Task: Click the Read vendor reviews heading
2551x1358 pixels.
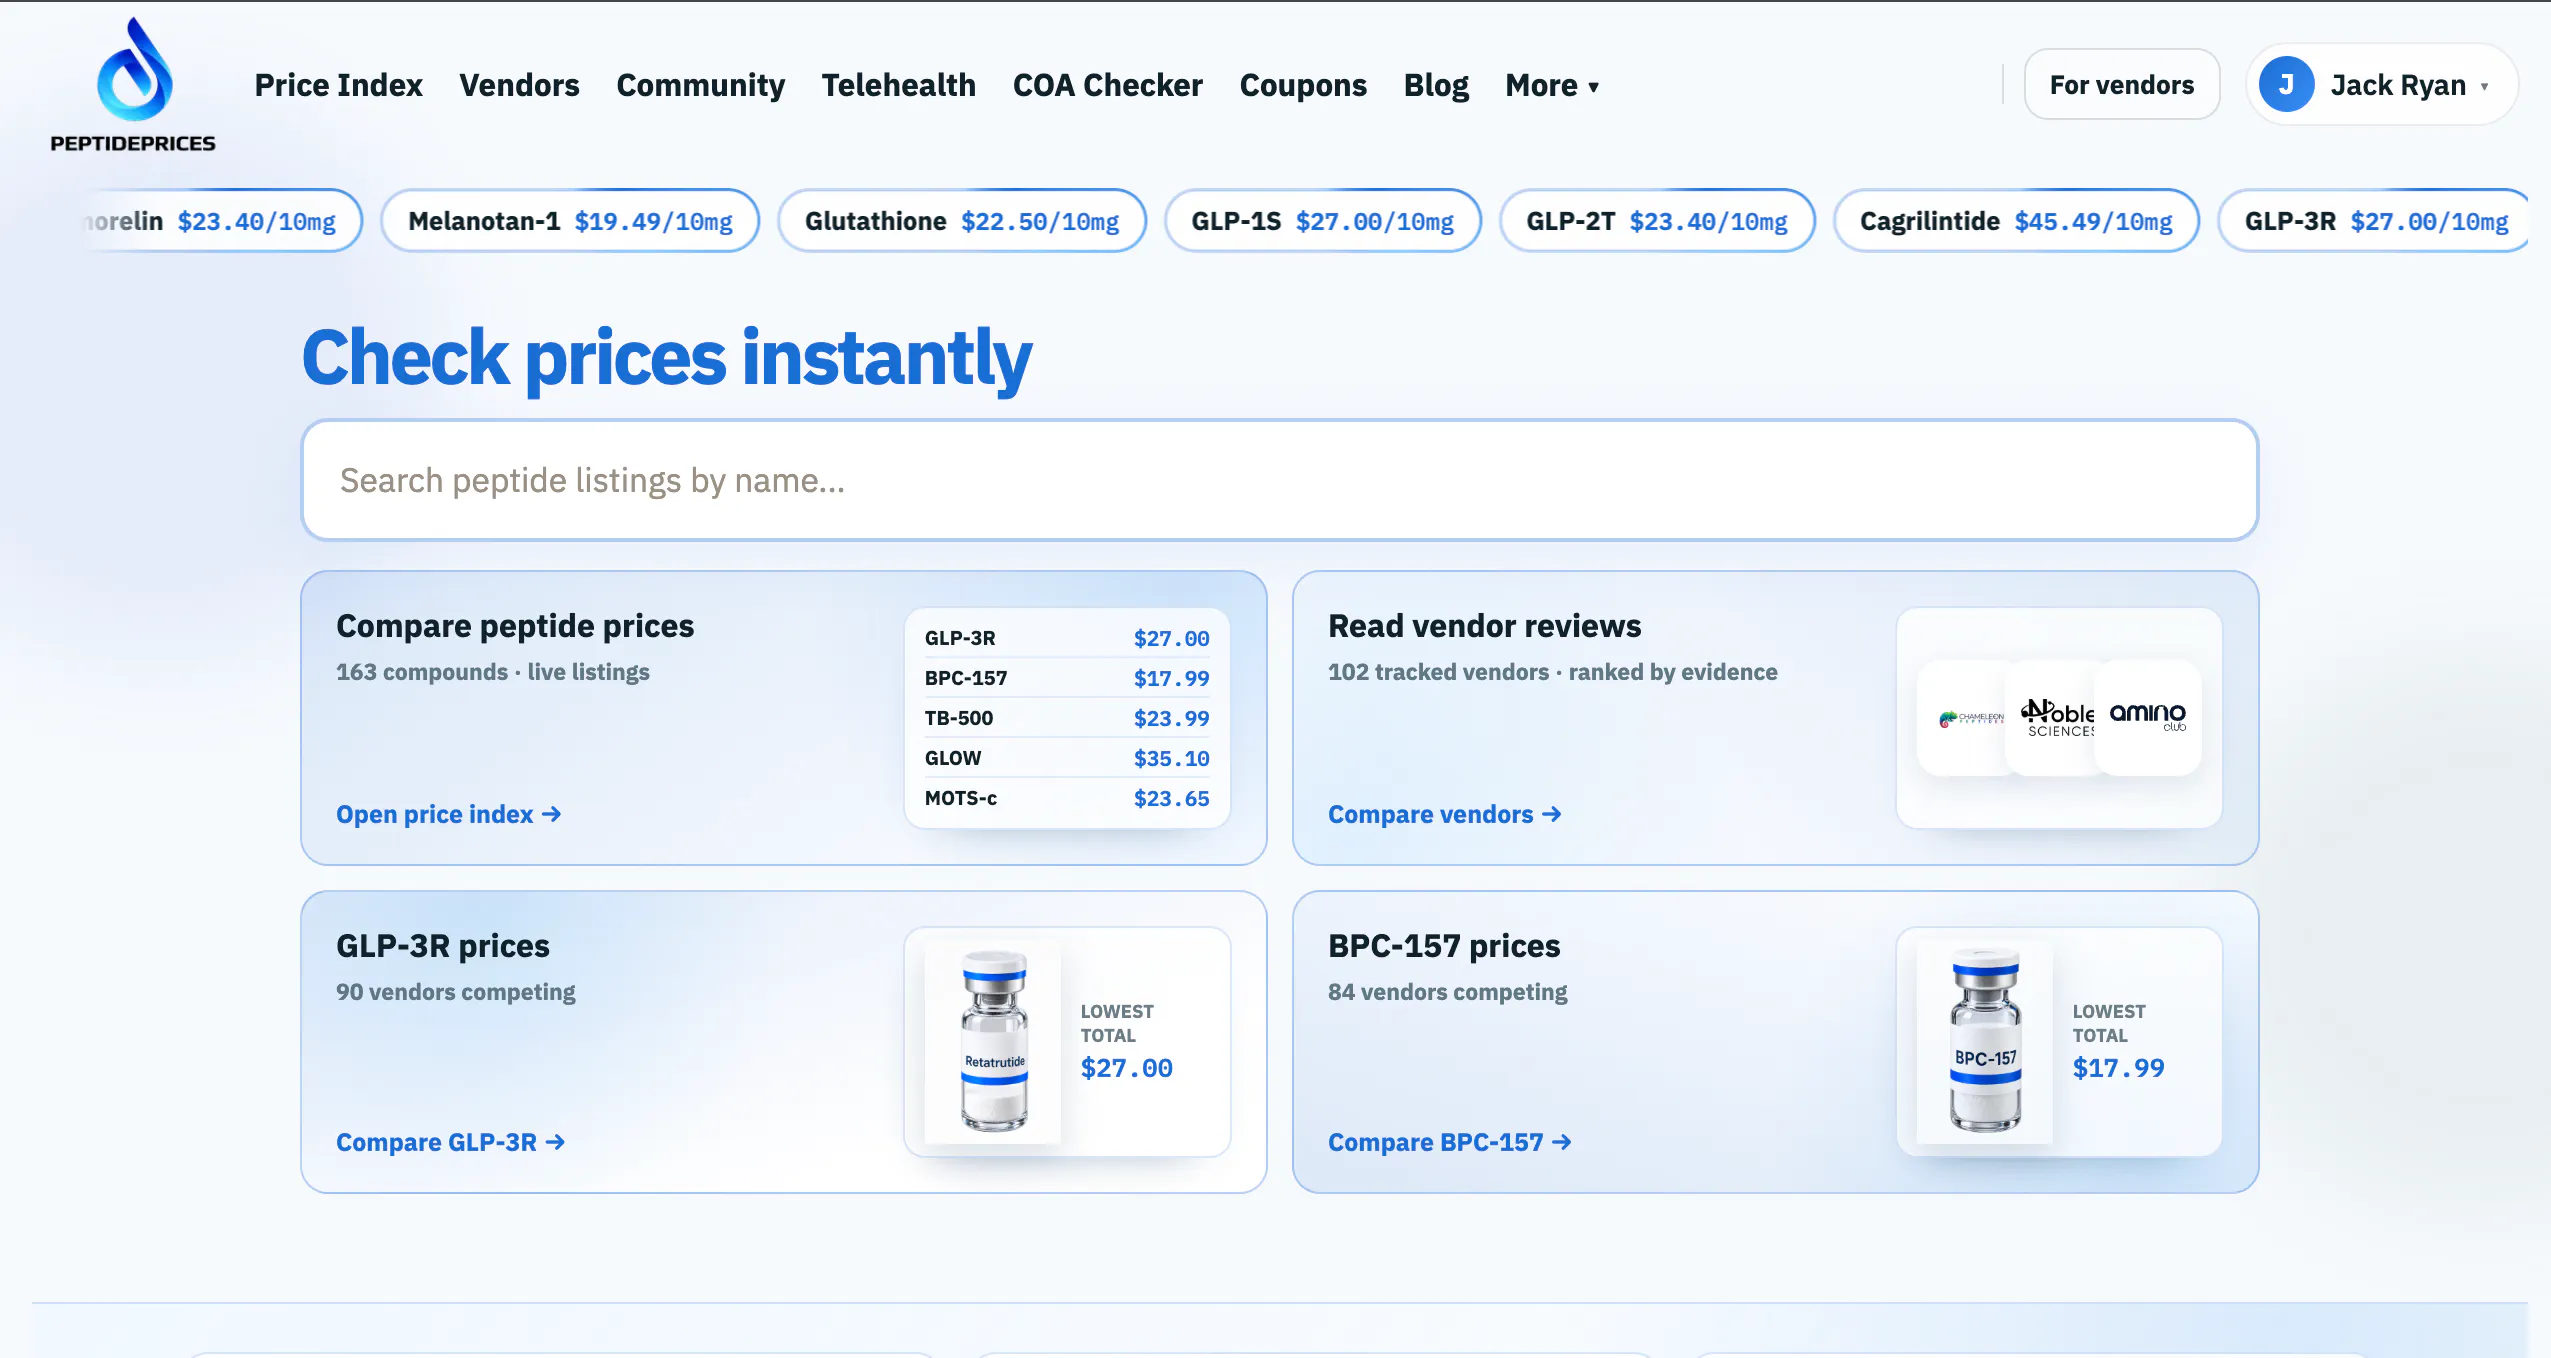Action: tap(1484, 626)
